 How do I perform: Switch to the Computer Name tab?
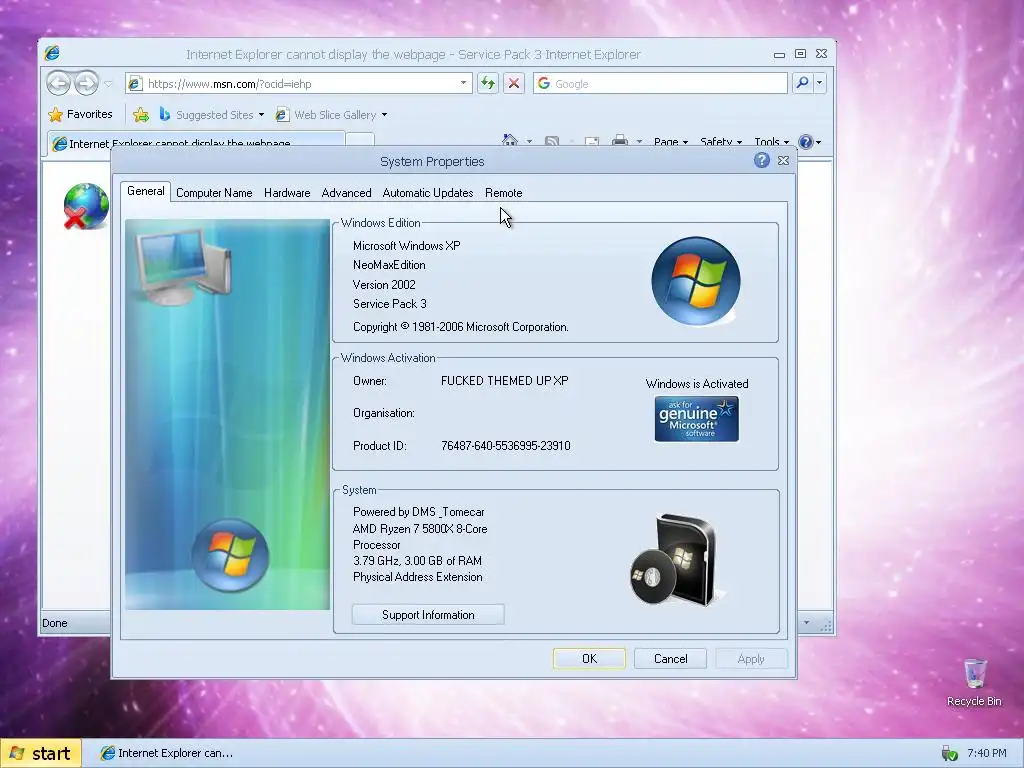click(214, 193)
